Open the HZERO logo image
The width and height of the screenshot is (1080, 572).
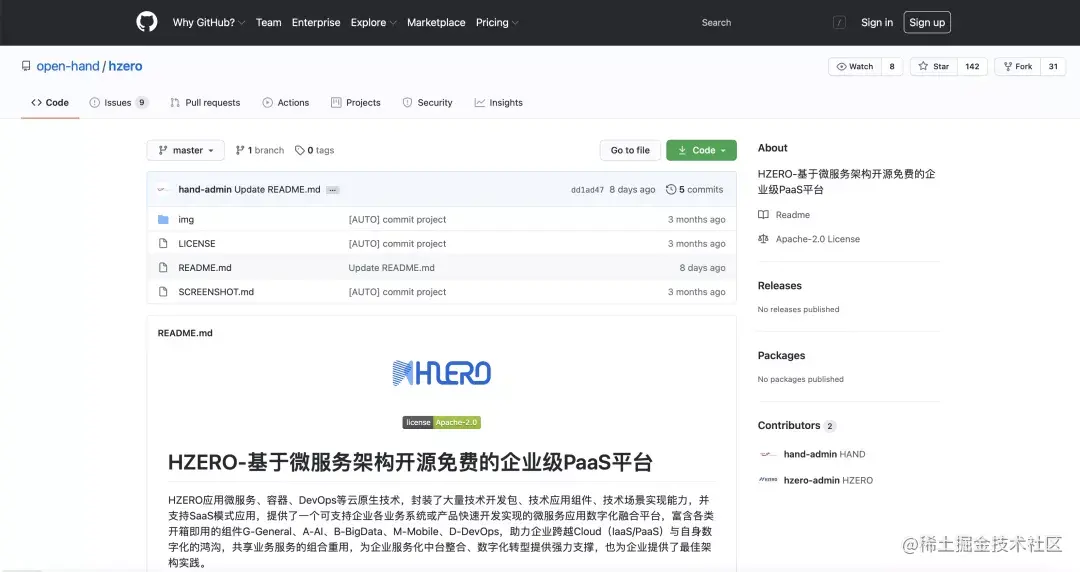(442, 373)
